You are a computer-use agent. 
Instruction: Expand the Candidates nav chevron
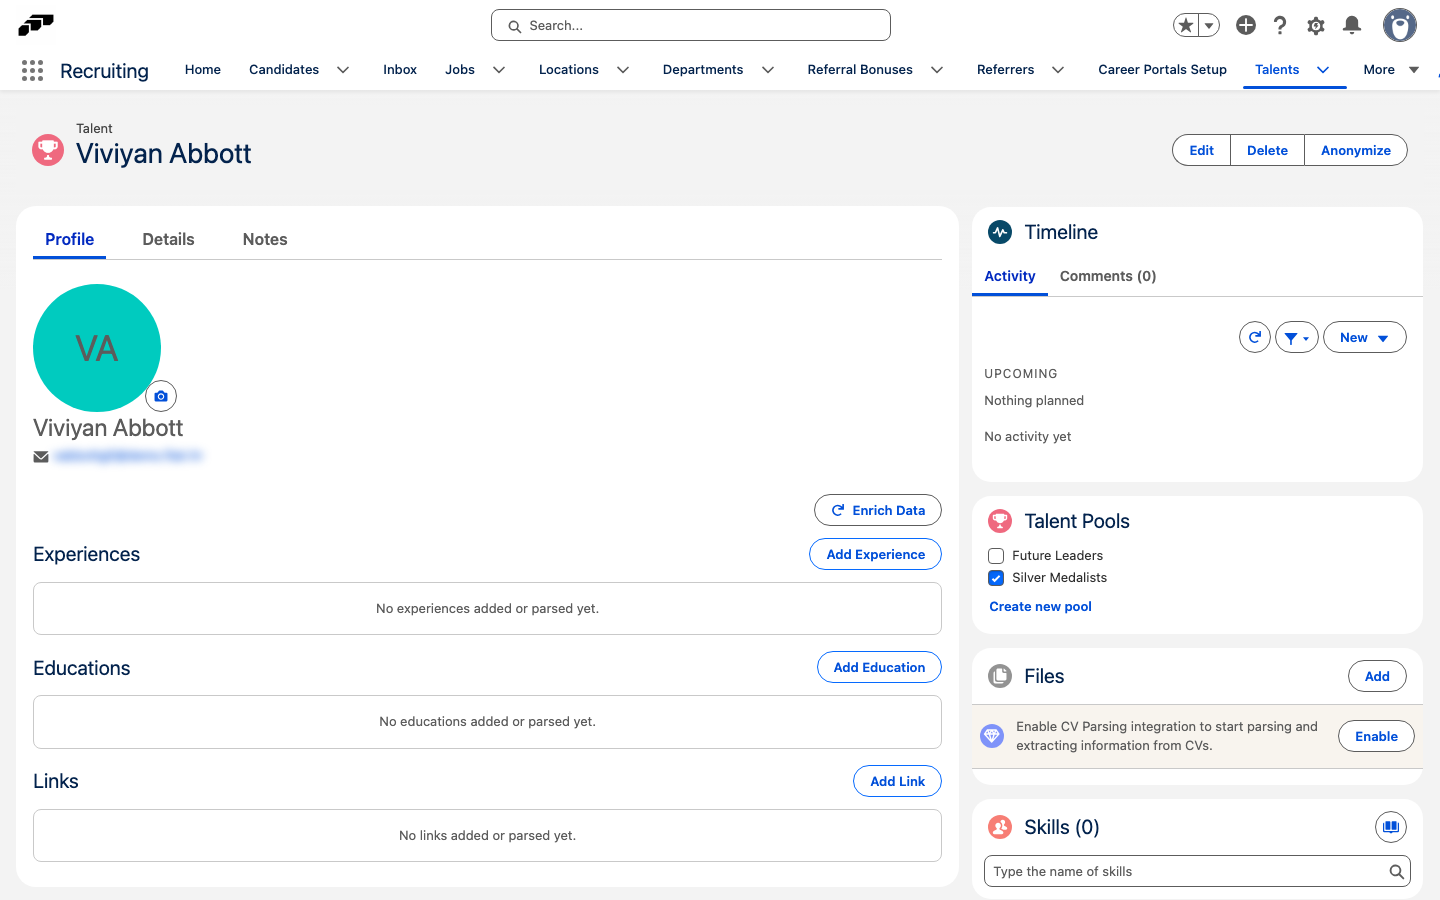(x=343, y=70)
